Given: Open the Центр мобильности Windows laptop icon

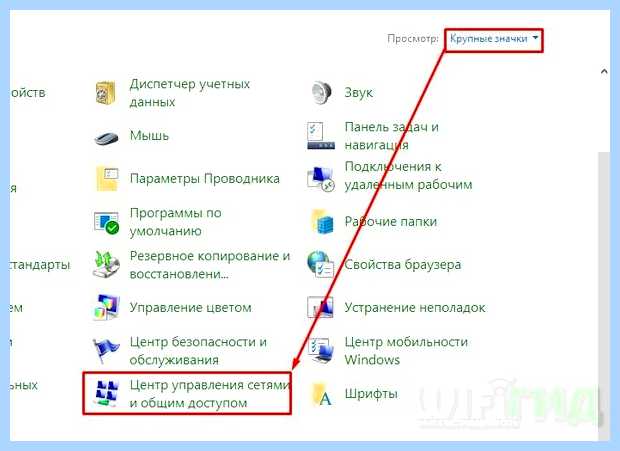Looking at the screenshot, I should [321, 351].
